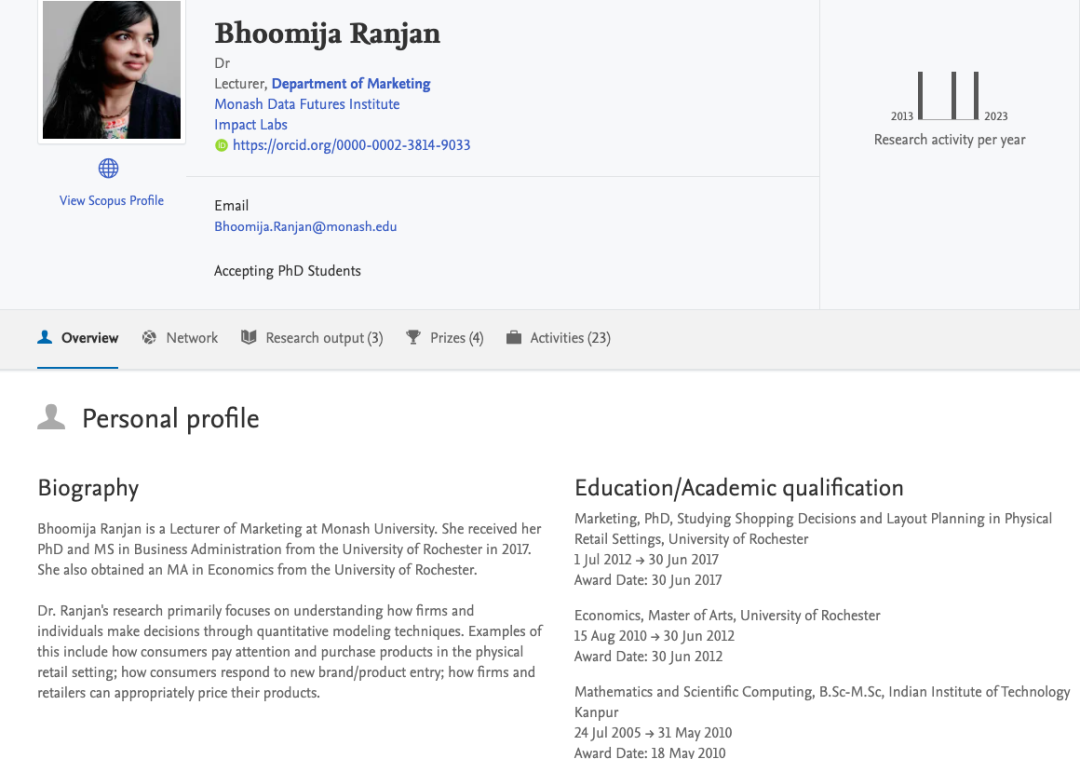The width and height of the screenshot is (1080, 759).
Task: Open the ORCID profile URL
Action: [x=351, y=145]
